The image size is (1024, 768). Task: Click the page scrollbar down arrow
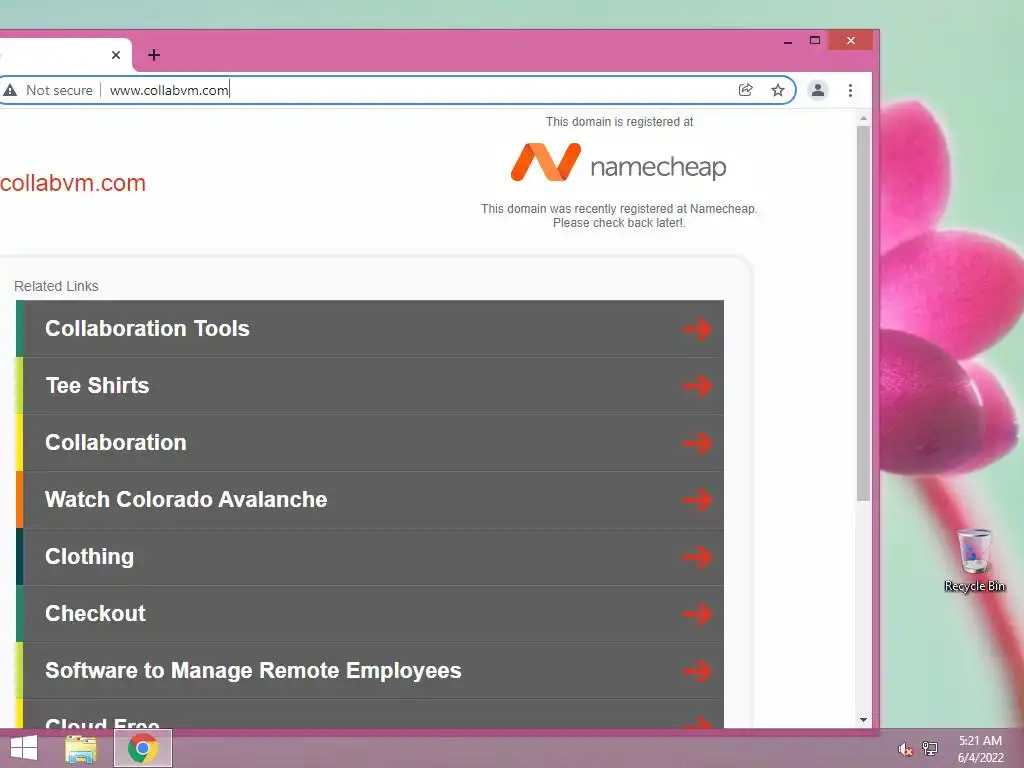click(863, 720)
